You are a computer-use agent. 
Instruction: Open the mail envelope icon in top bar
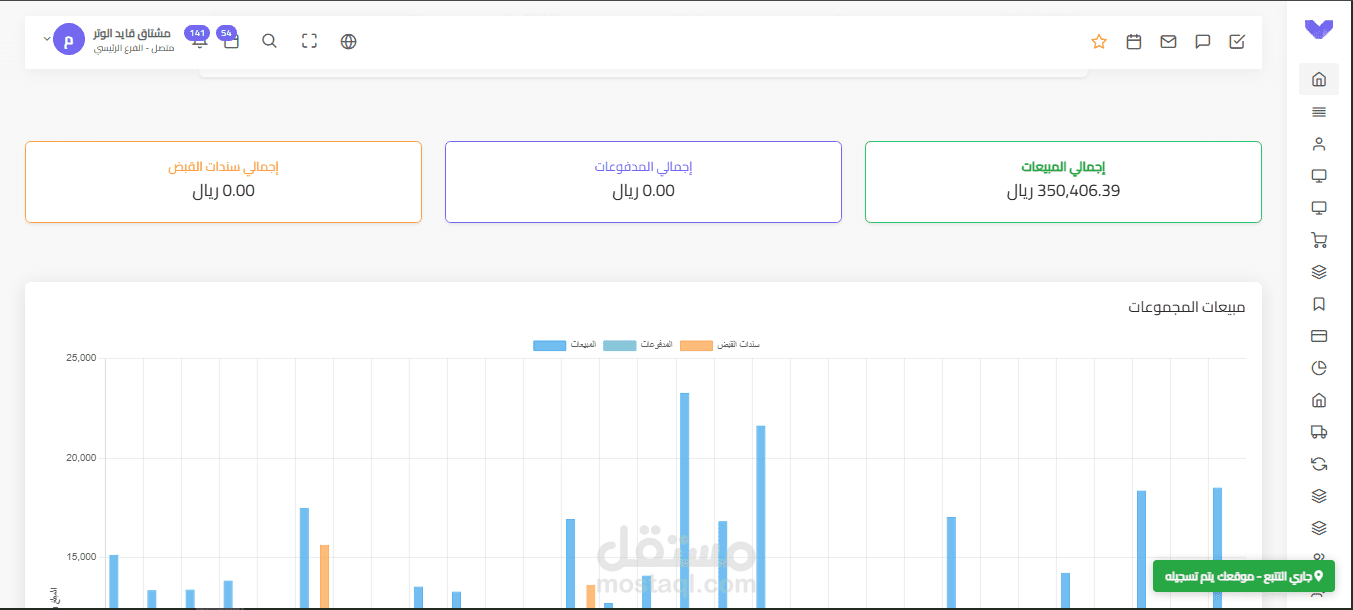pyautogui.click(x=1168, y=41)
